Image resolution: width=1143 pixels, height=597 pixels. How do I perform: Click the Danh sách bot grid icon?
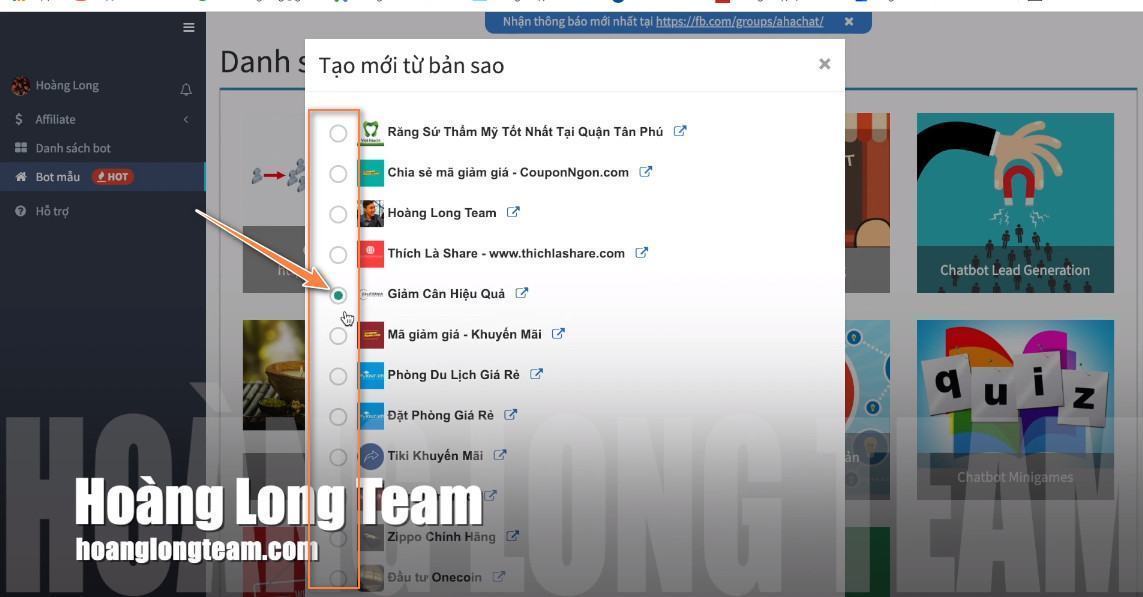20,148
